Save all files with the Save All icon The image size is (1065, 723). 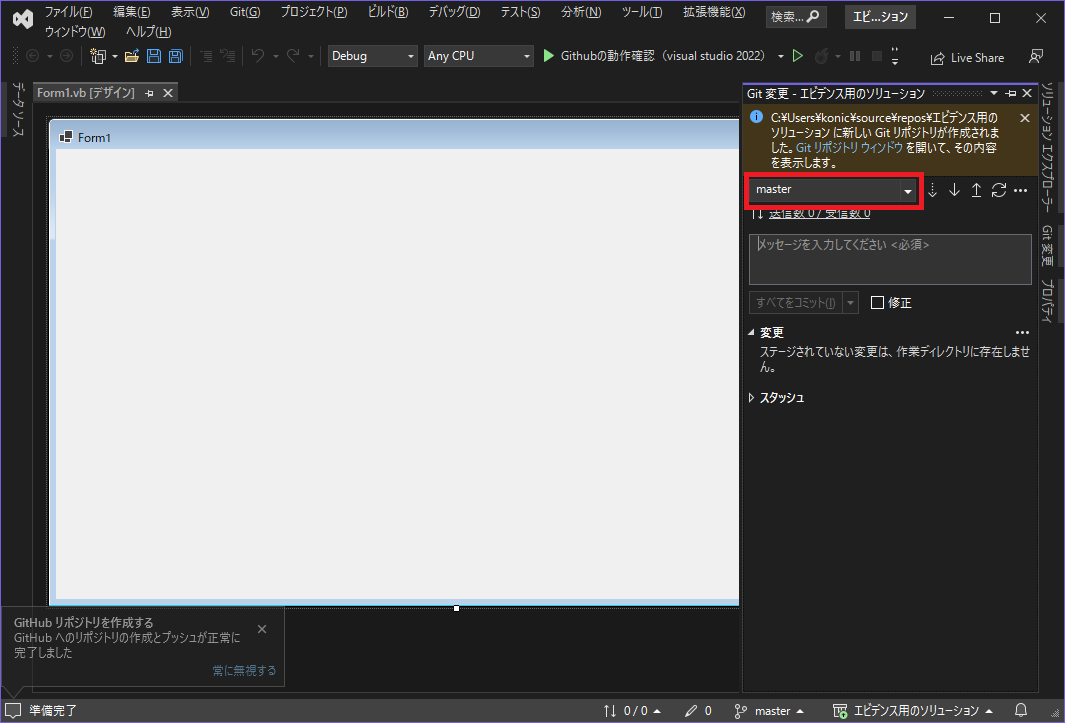coord(175,56)
